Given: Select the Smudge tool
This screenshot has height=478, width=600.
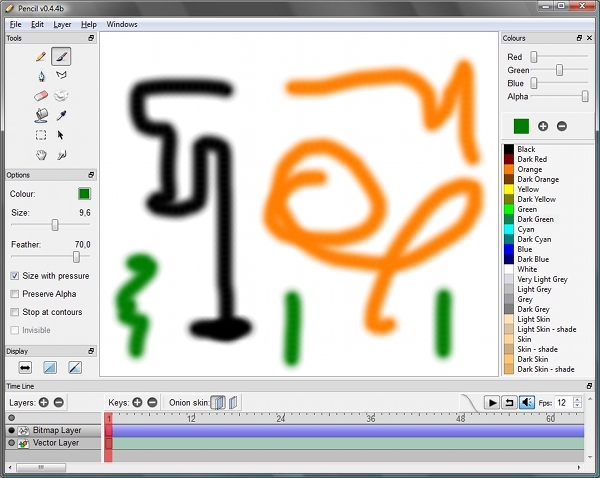Looking at the screenshot, I should 61,155.
